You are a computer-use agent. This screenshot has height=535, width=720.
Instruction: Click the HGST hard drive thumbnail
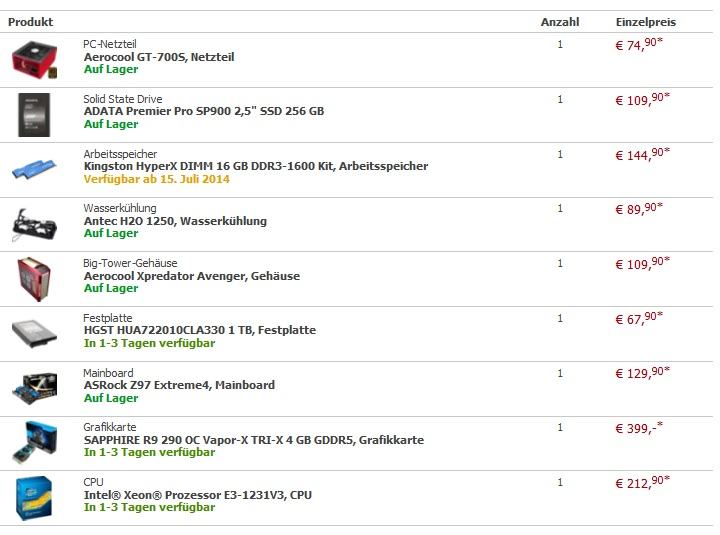pyautogui.click(x=35, y=332)
